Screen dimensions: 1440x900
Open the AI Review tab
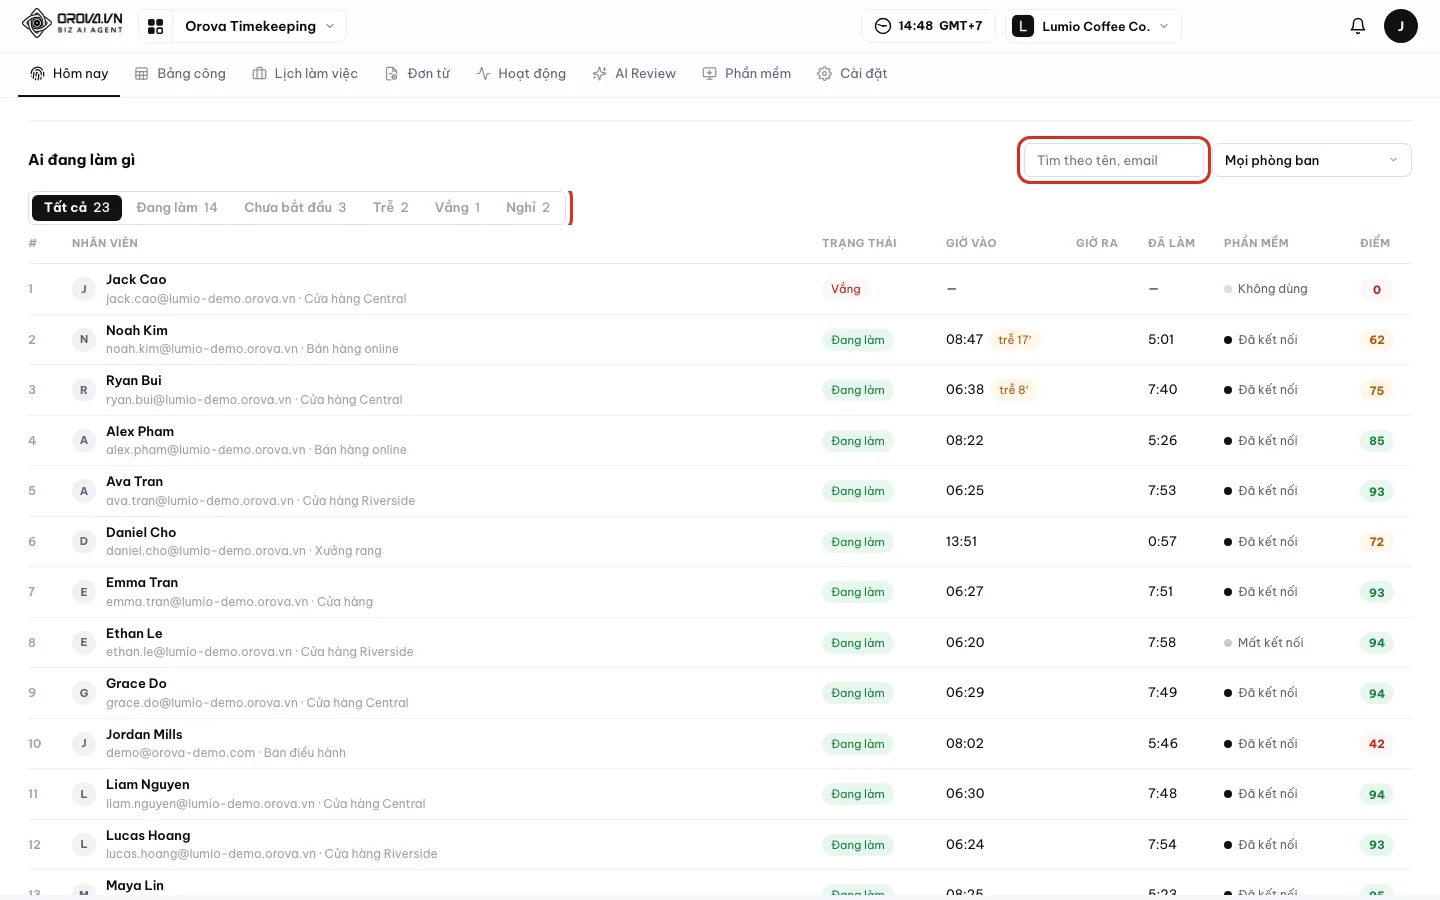634,74
